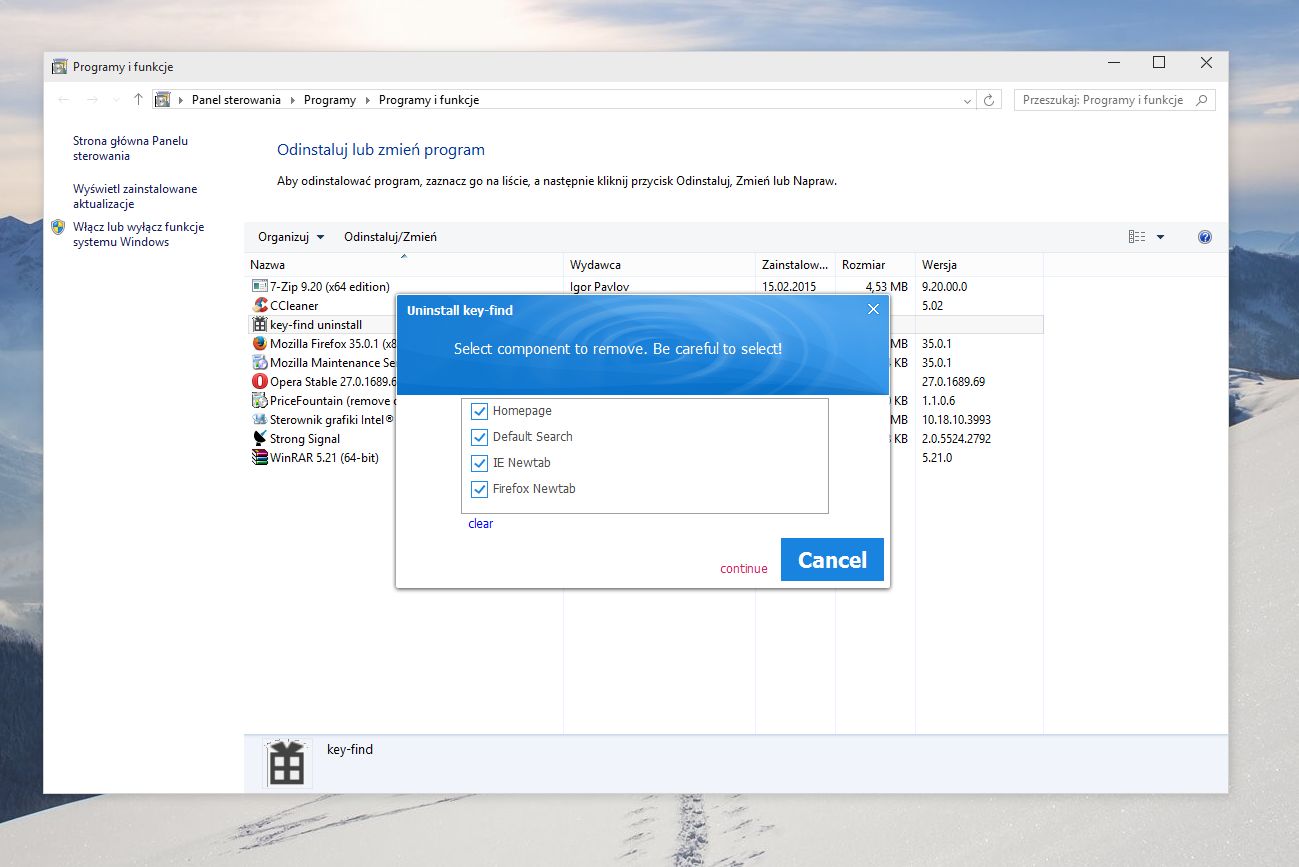
Task: Sort the list by the Rozmiar column
Action: click(x=875, y=265)
